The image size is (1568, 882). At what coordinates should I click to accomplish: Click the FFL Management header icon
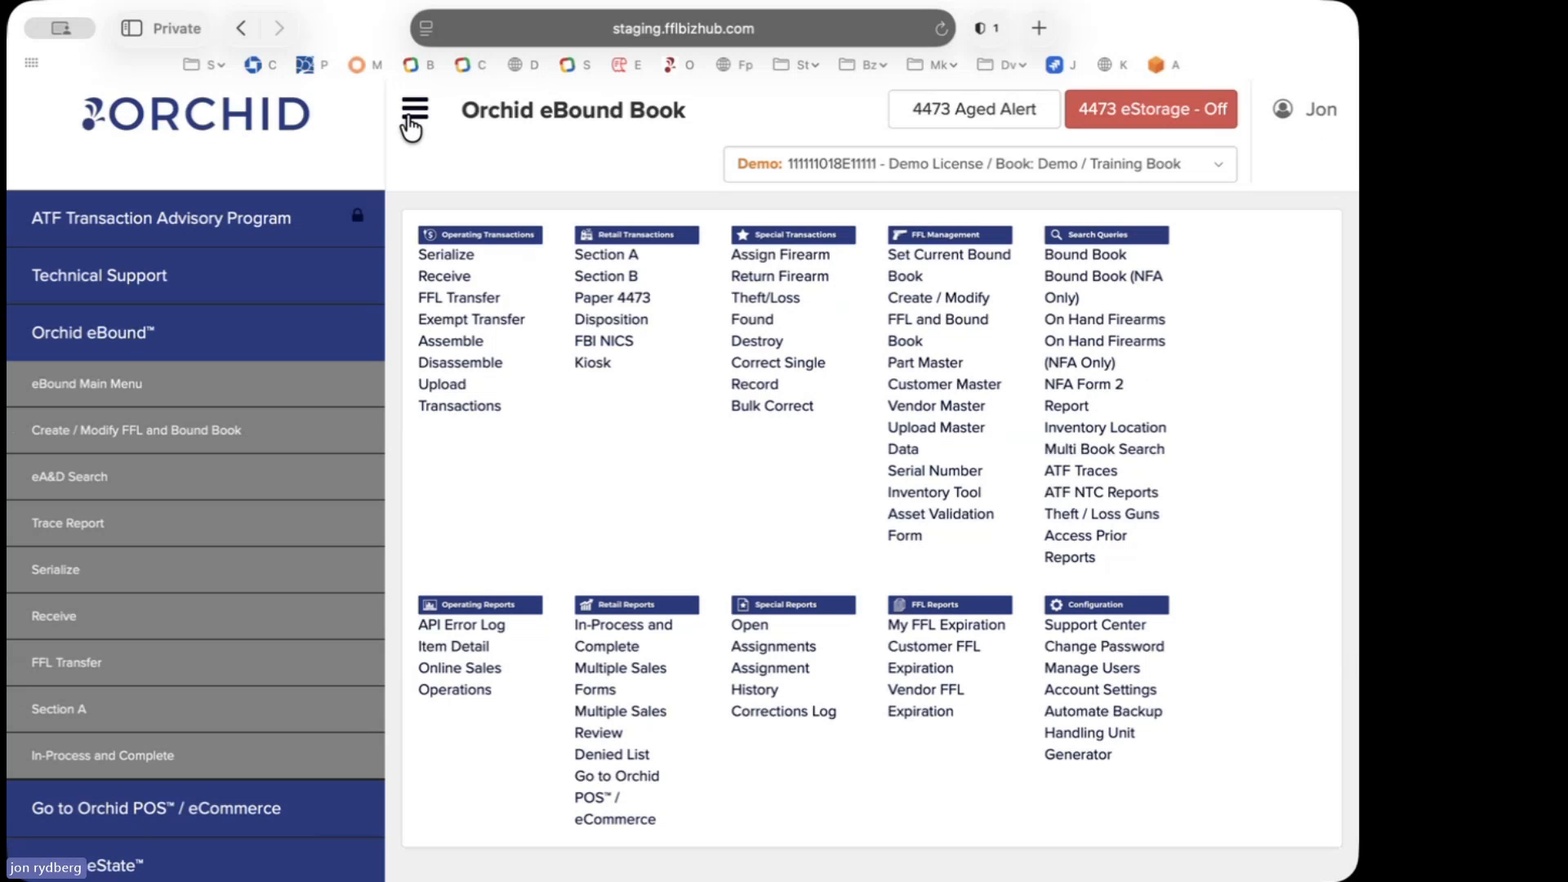(899, 235)
